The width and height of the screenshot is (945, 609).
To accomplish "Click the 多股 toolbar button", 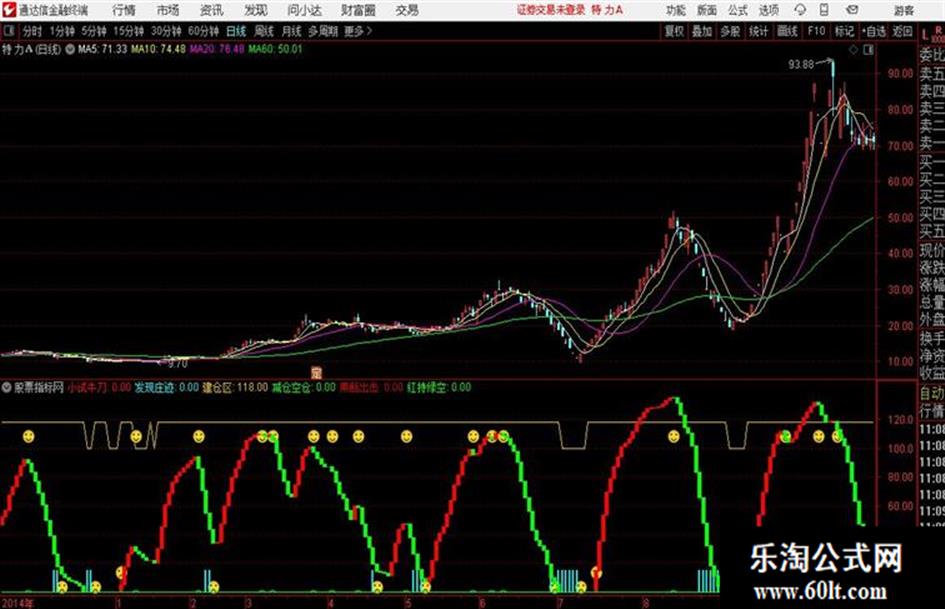I will coord(730,31).
